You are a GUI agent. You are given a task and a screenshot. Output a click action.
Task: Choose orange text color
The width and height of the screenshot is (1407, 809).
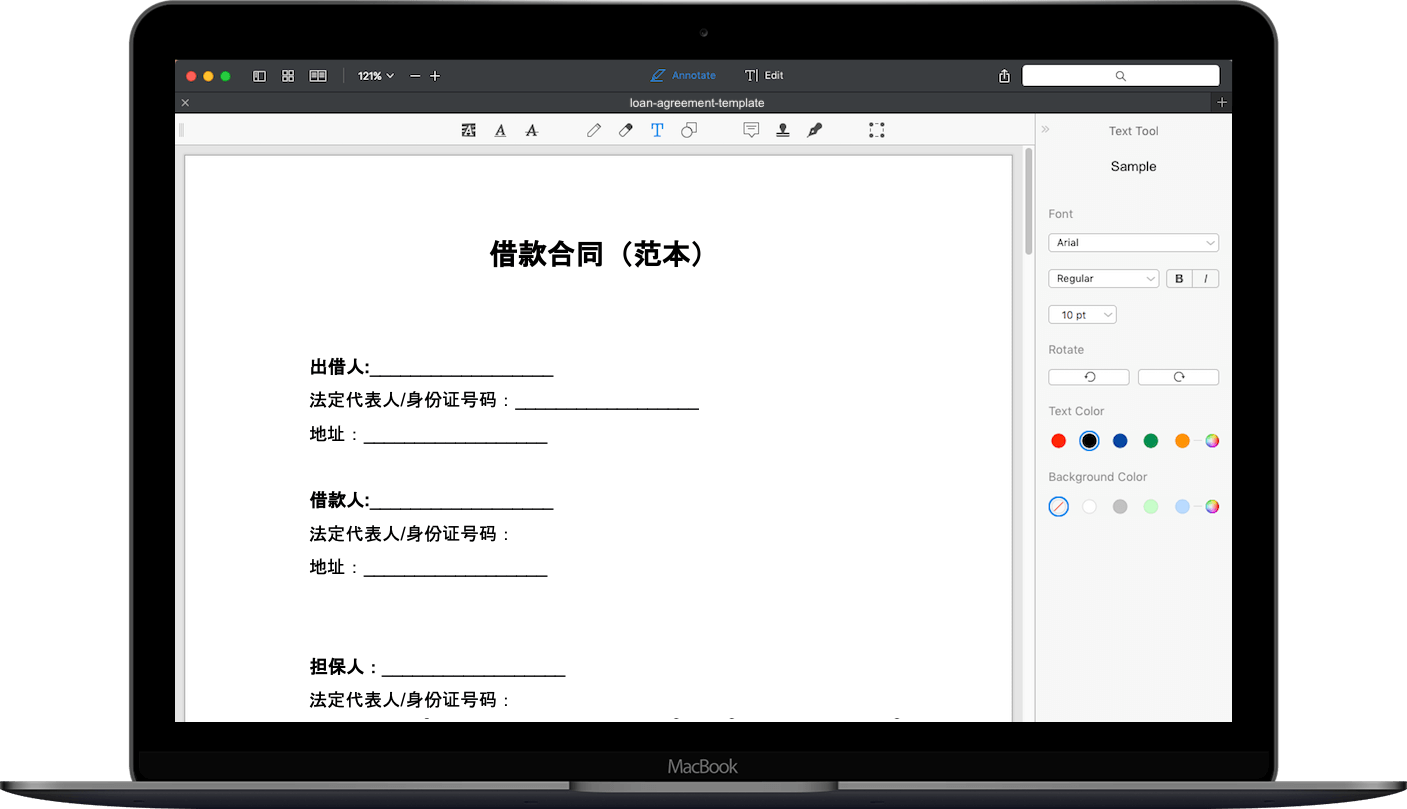1182,441
